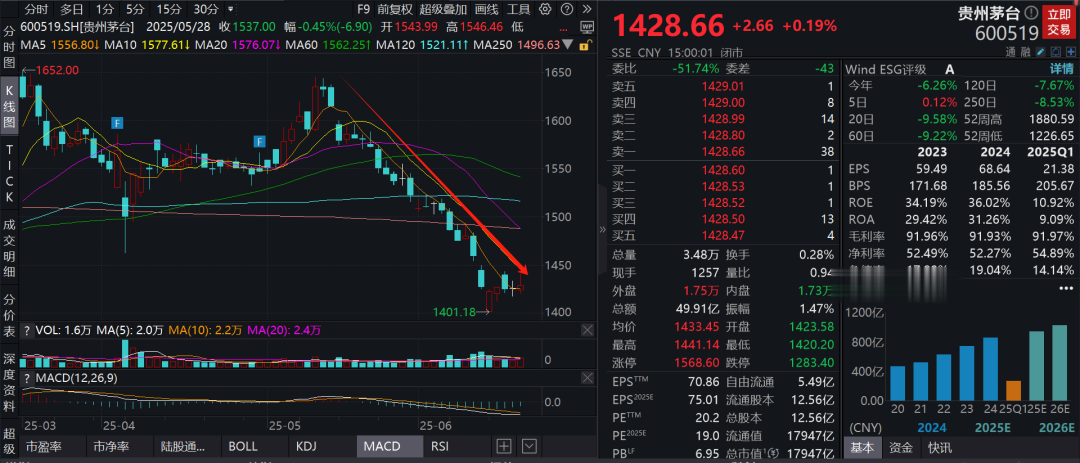The width and height of the screenshot is (1080, 463).
Task: Open the F9 deep data button
Action: [364, 10]
